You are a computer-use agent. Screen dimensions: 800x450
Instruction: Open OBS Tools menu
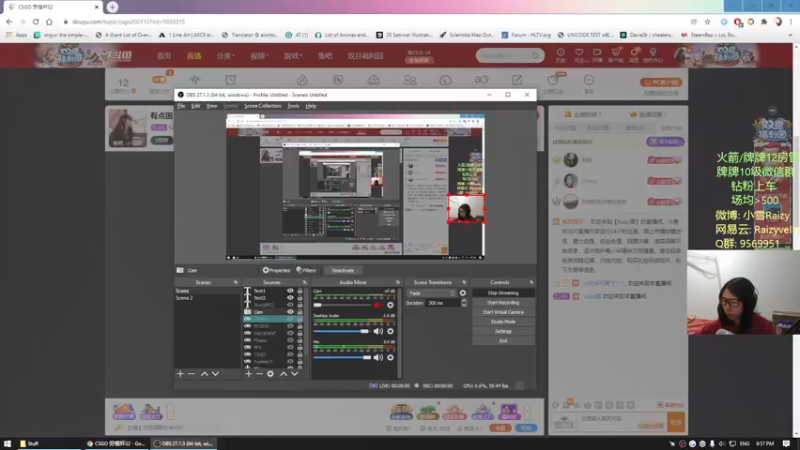pos(293,106)
